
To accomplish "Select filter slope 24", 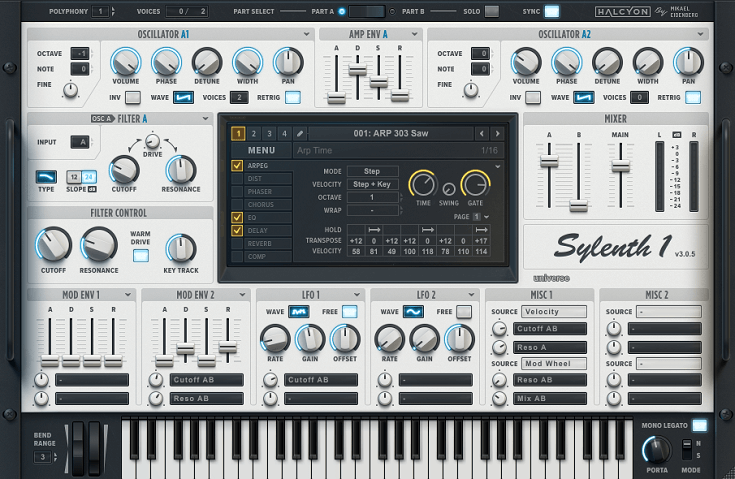I will coord(89,177).
